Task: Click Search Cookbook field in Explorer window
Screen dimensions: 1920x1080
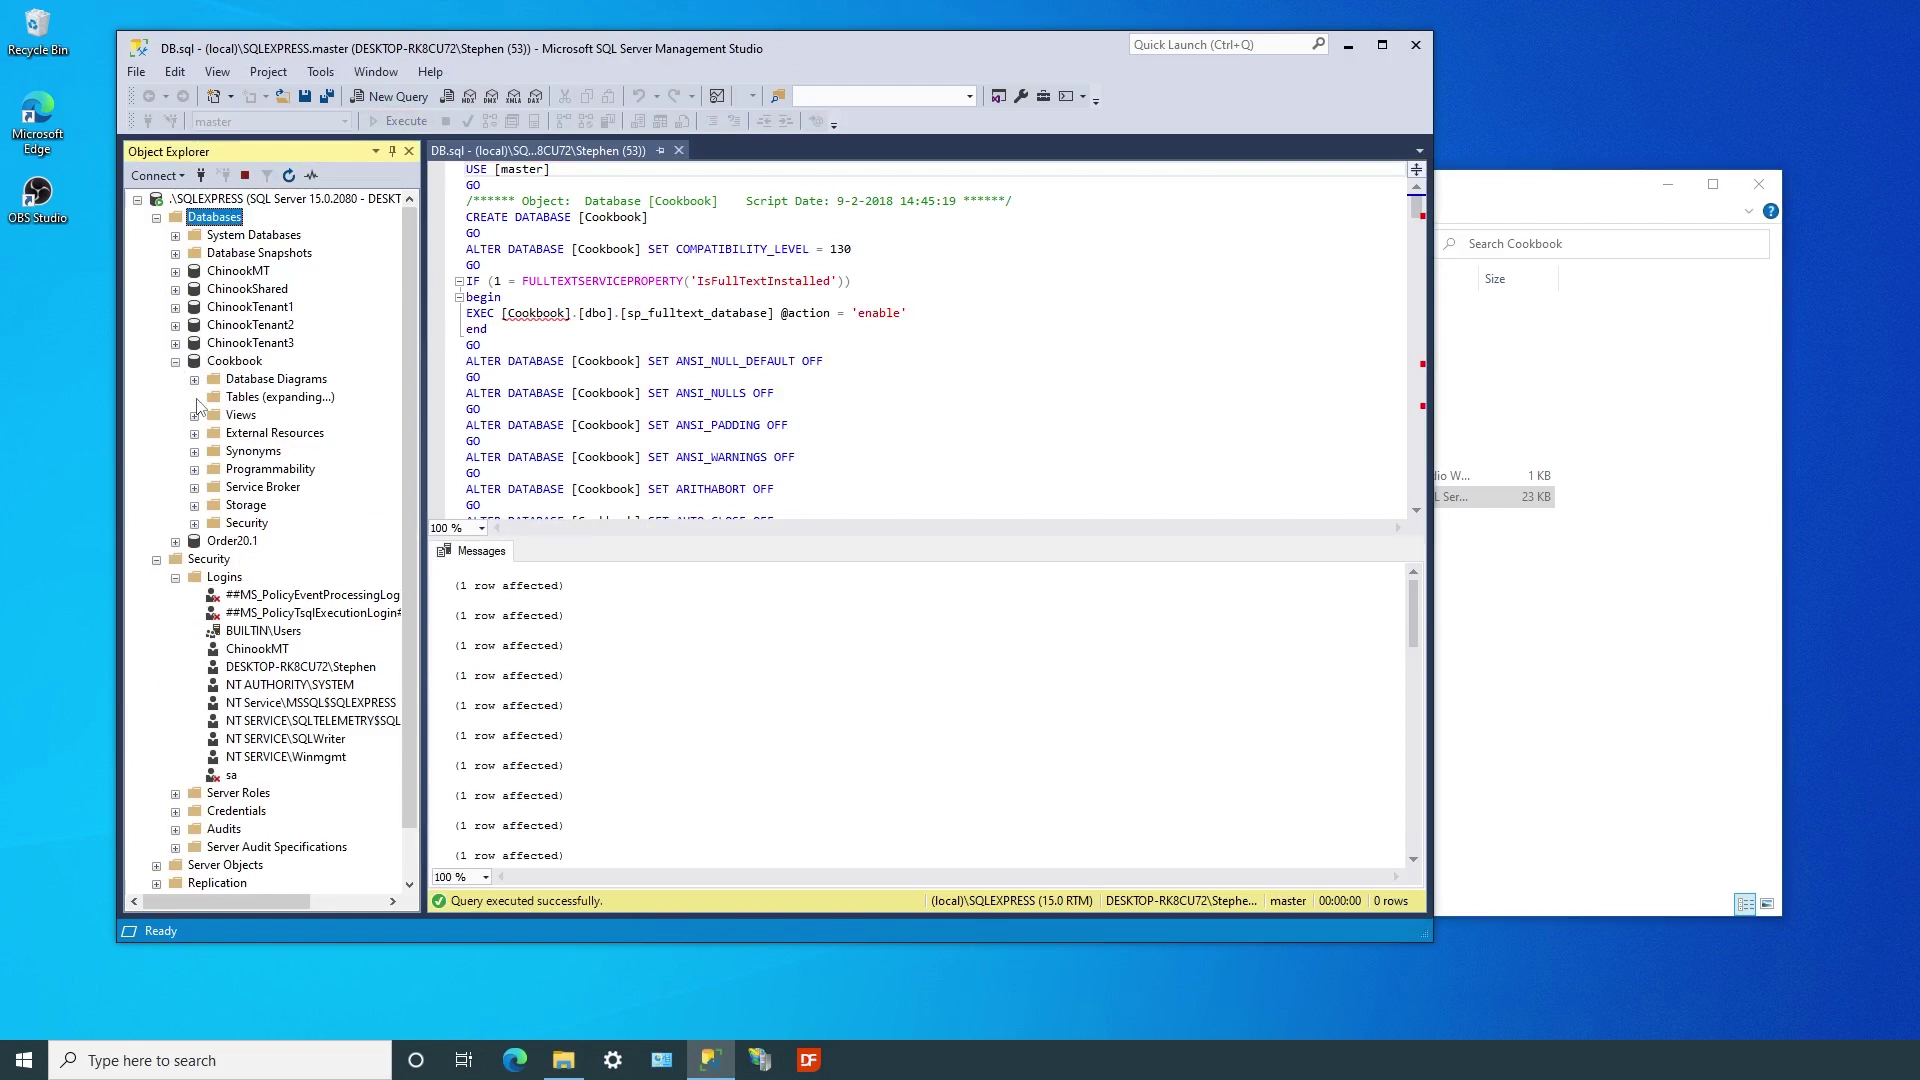Action: pos(1604,244)
